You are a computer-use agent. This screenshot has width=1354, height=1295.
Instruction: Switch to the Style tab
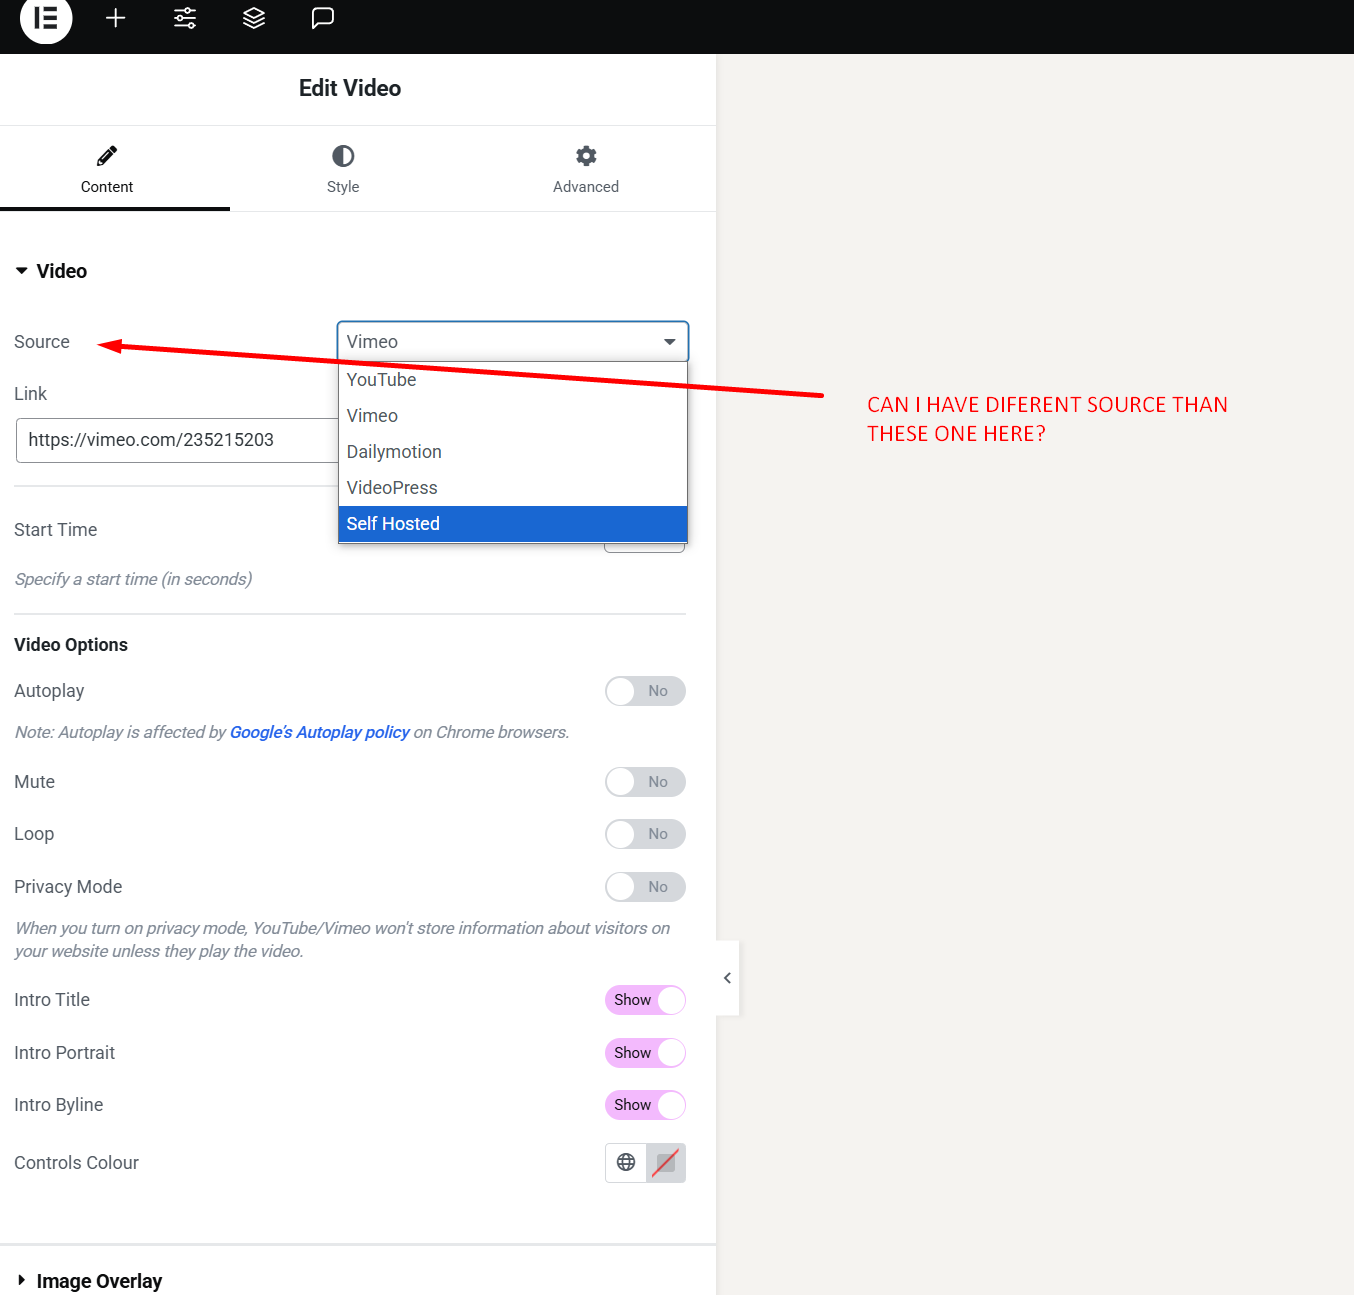point(343,169)
